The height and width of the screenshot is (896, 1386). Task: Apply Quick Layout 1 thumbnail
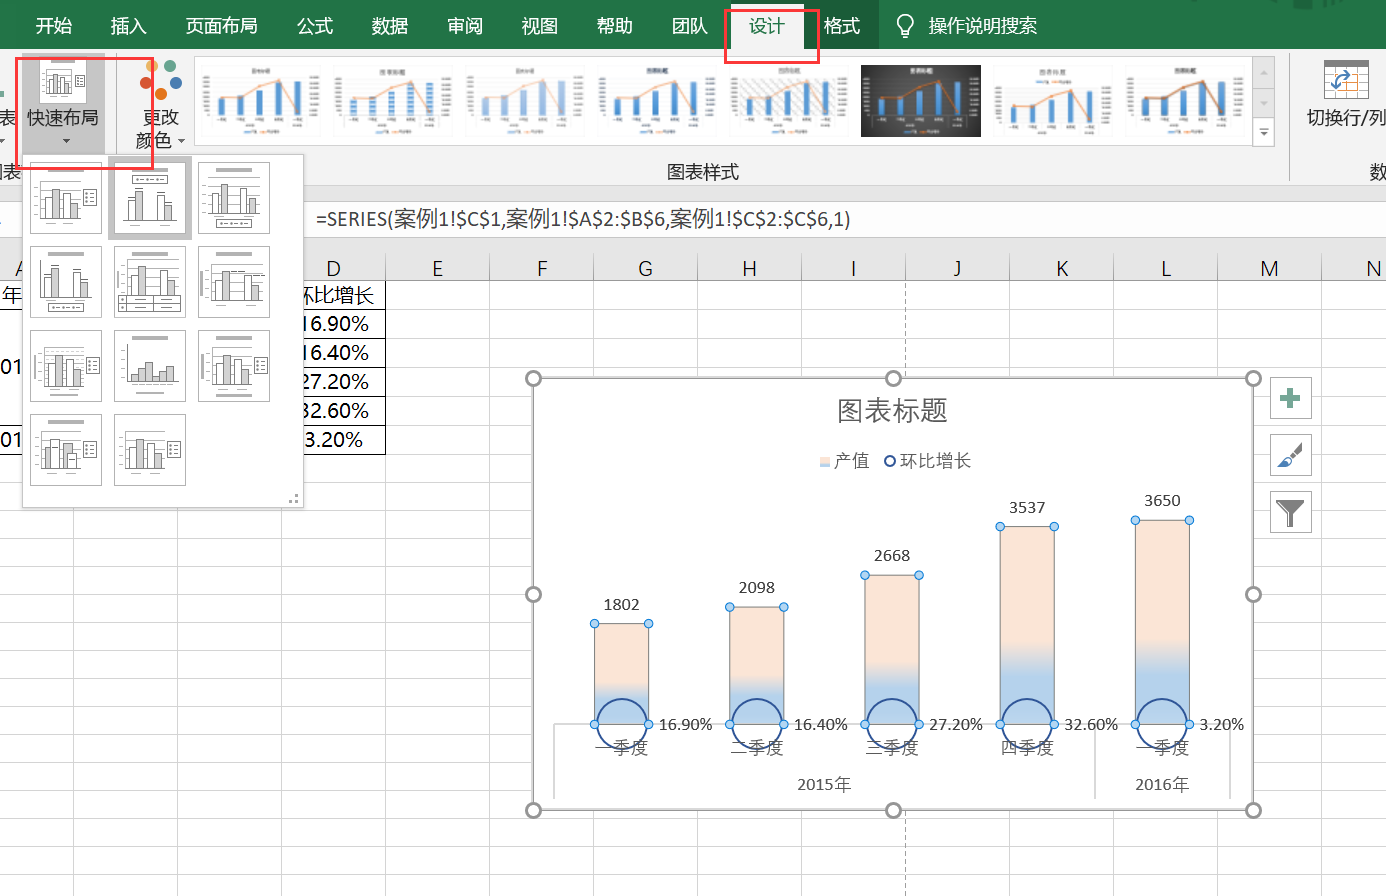65,197
